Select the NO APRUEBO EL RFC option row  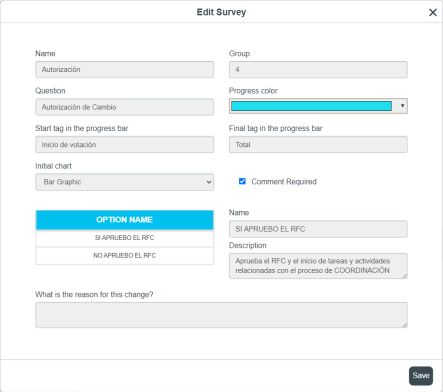coord(124,256)
